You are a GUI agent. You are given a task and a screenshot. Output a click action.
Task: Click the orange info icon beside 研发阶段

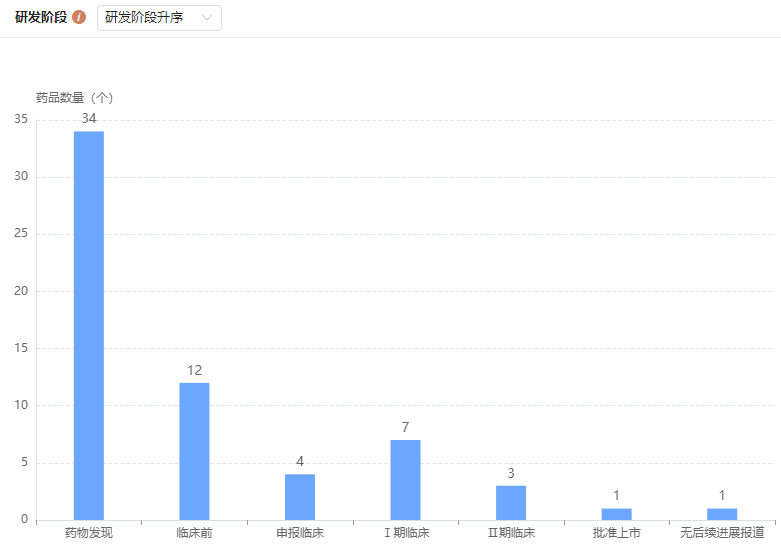click(79, 18)
